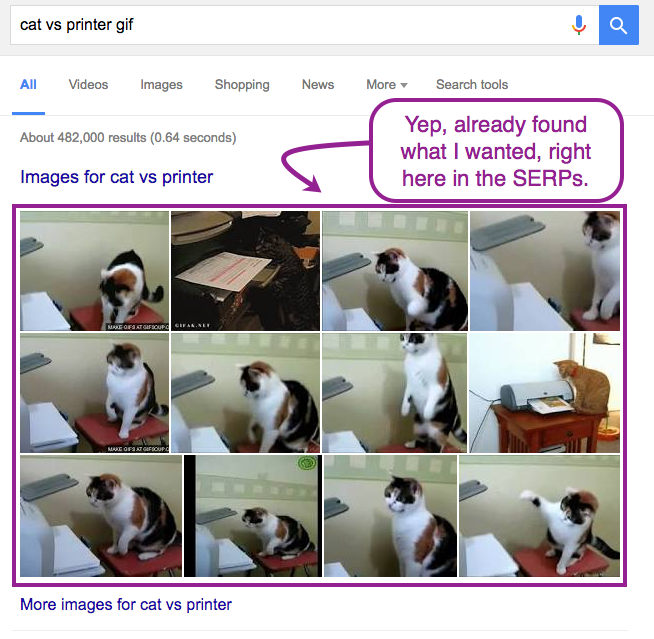Screen dimensions: 654x639
Task: Open Search tools options
Action: click(x=472, y=85)
